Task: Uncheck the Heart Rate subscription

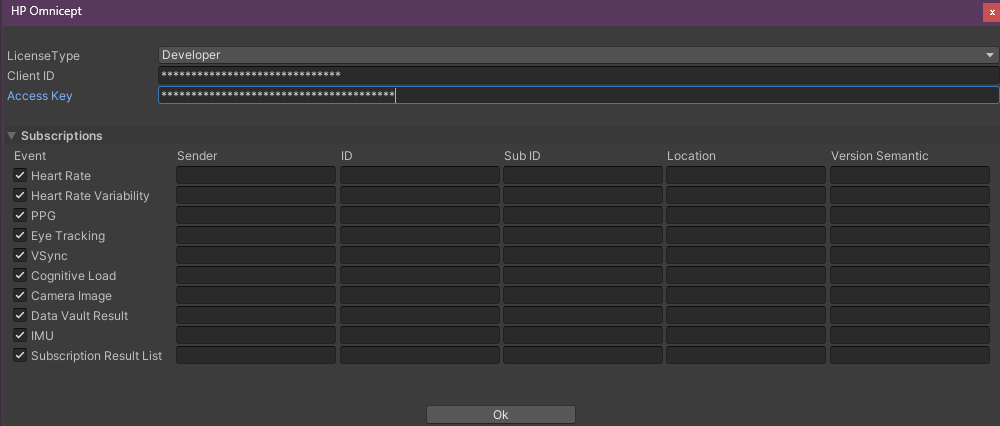Action: click(x=20, y=176)
